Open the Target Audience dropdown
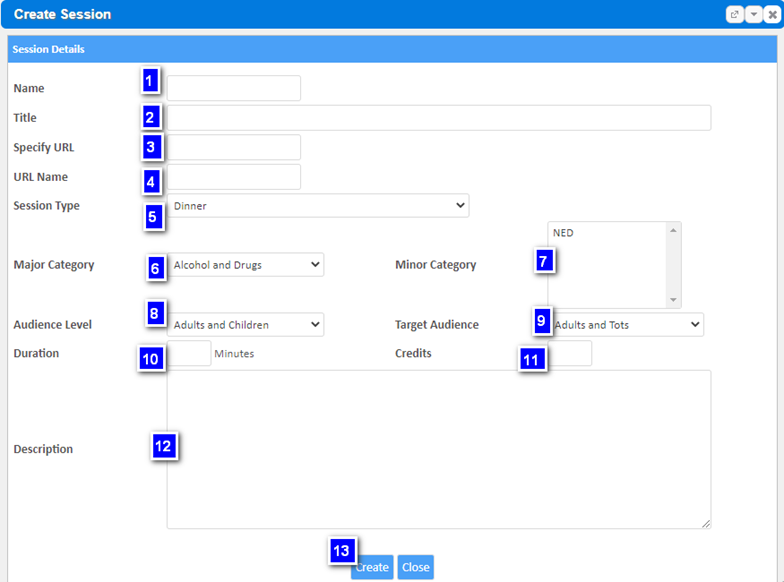Screen dimensions: 784x582 [626, 324]
